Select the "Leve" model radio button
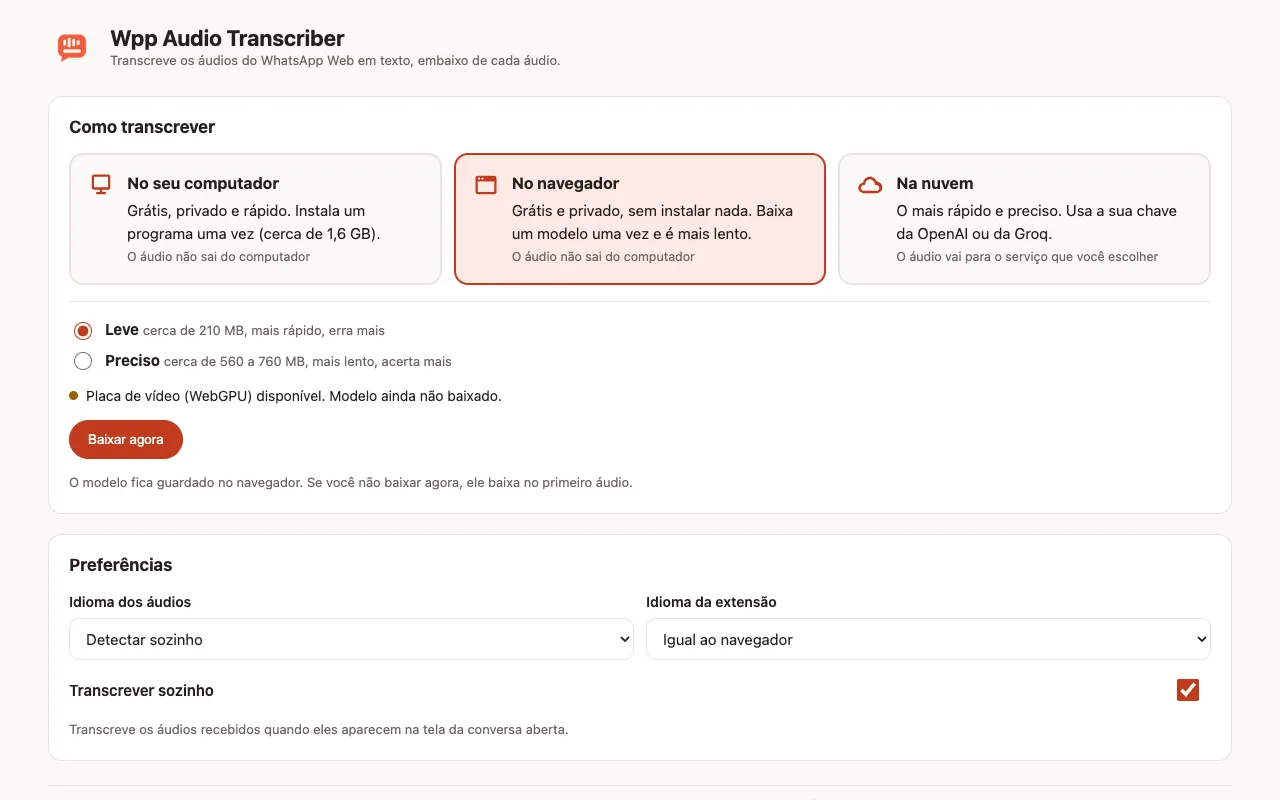1280x800 pixels. [83, 331]
